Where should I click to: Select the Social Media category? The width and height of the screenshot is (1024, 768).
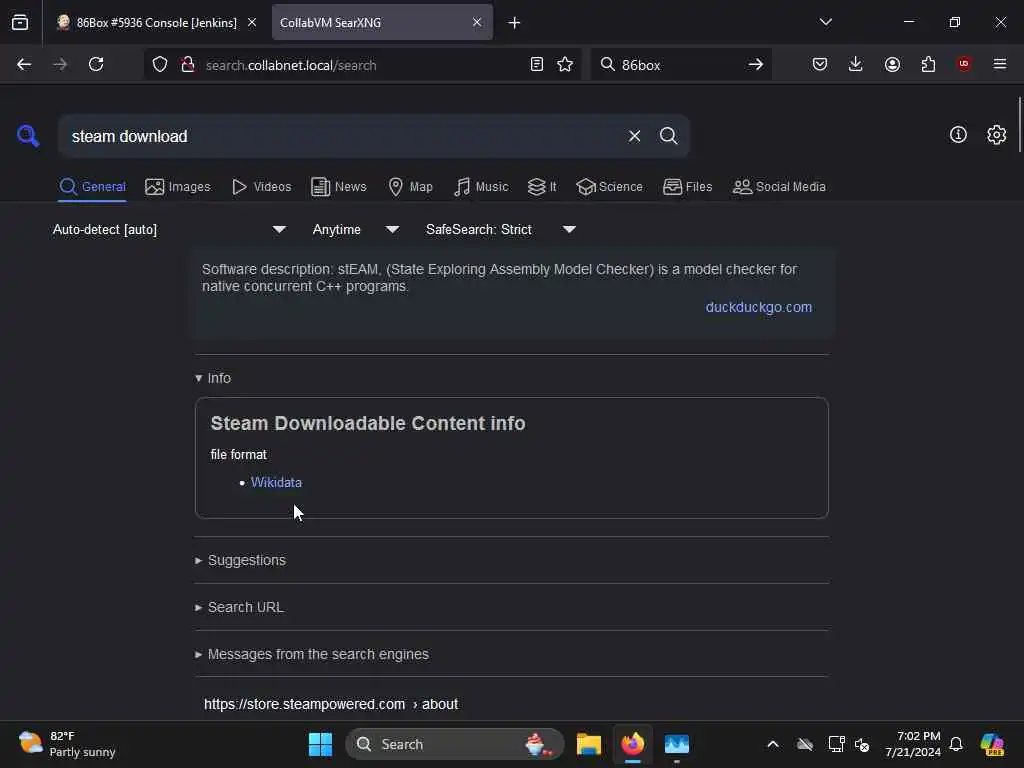pyautogui.click(x=779, y=187)
